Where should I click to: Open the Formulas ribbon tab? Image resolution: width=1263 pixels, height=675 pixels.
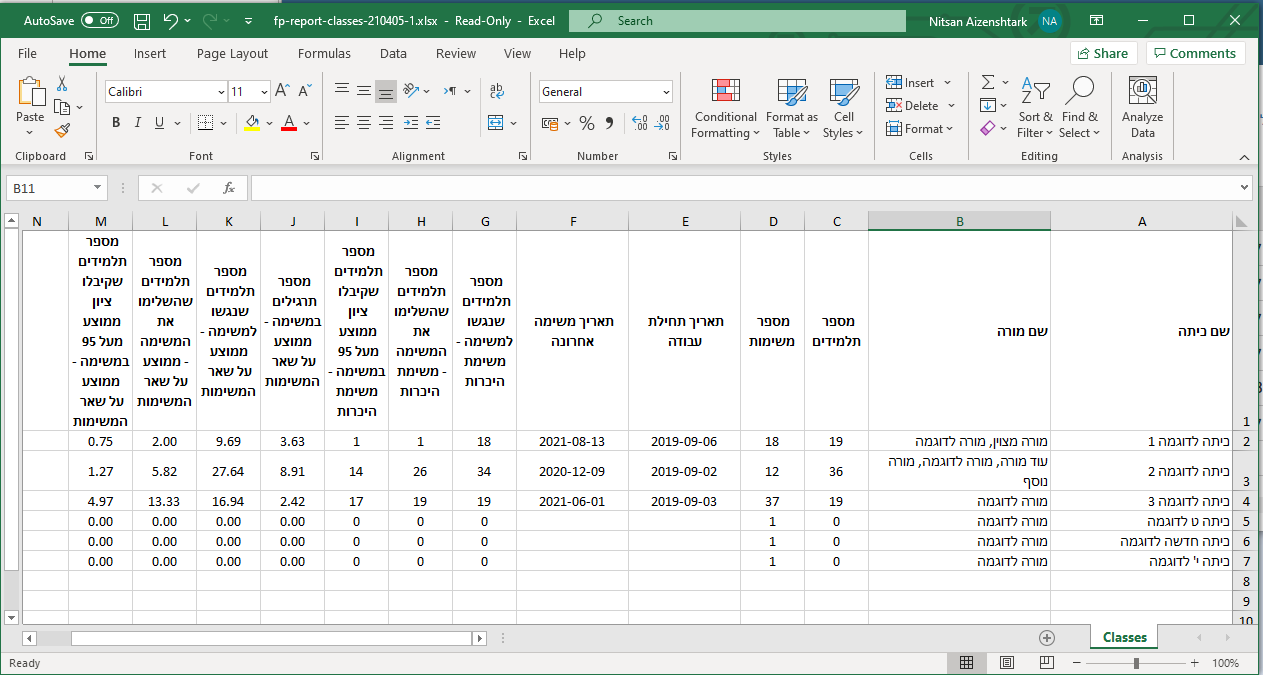324,54
